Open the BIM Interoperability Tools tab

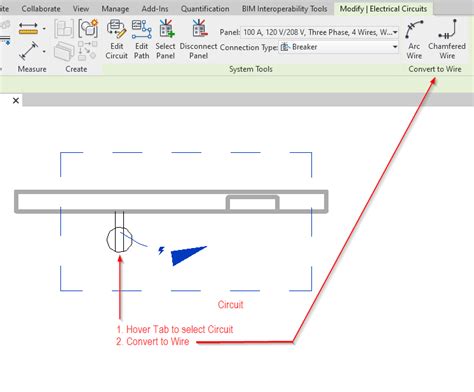(284, 9)
